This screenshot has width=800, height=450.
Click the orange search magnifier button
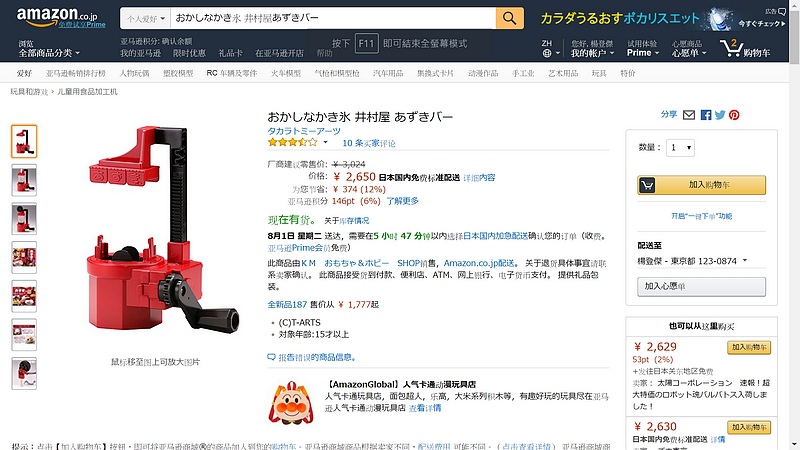coord(509,18)
